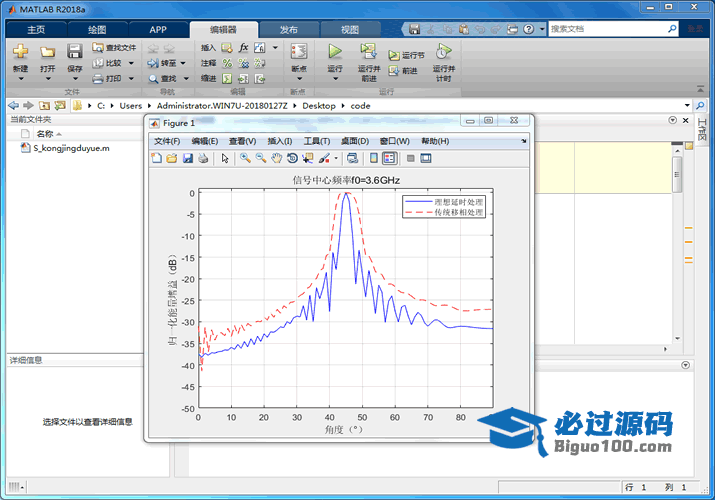Viewport: 715px width, 500px height.
Task: Open the Run (运行) dropdown arrow
Action: coord(335,78)
